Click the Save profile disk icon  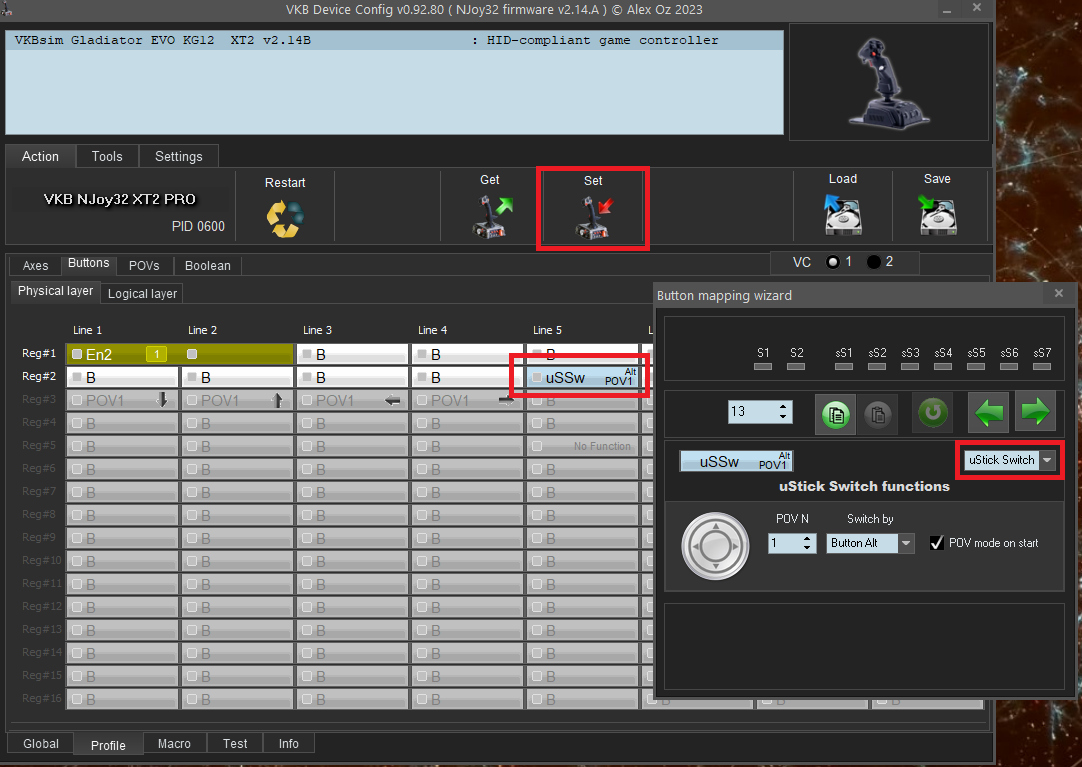click(937, 215)
